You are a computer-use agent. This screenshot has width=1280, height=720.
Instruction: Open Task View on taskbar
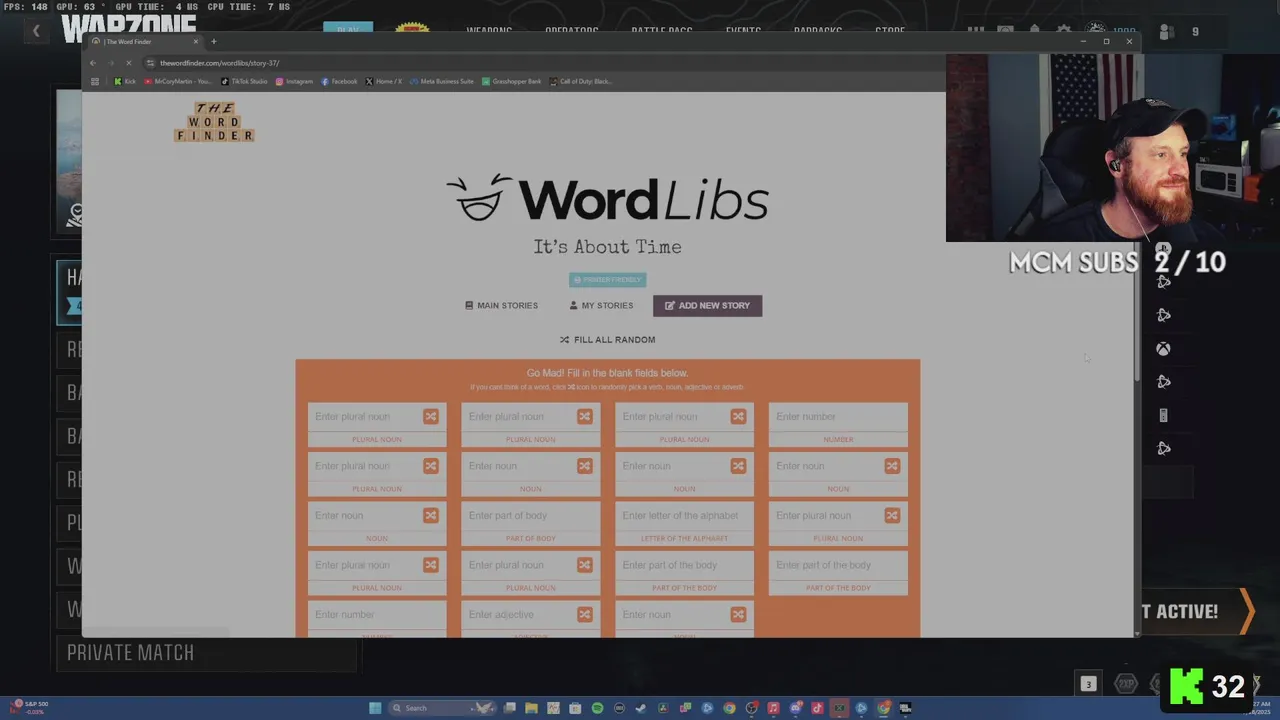pos(510,708)
